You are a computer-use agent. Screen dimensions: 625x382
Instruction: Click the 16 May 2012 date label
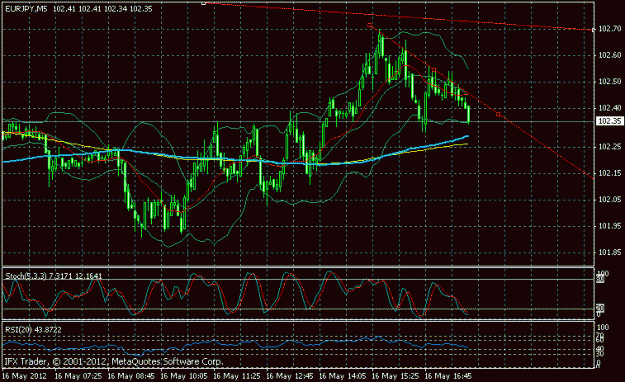pos(24,376)
